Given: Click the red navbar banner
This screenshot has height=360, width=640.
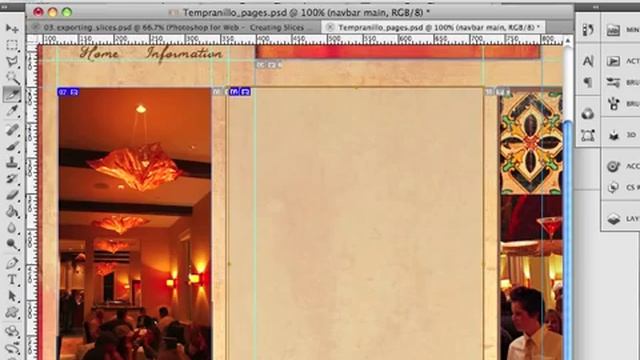Looking at the screenshot, I should (398, 52).
